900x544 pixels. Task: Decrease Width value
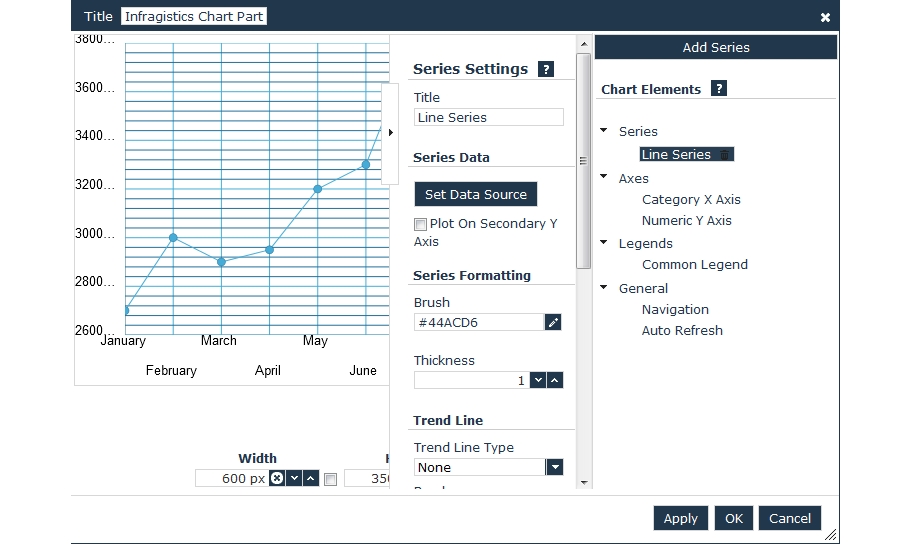[x=294, y=478]
